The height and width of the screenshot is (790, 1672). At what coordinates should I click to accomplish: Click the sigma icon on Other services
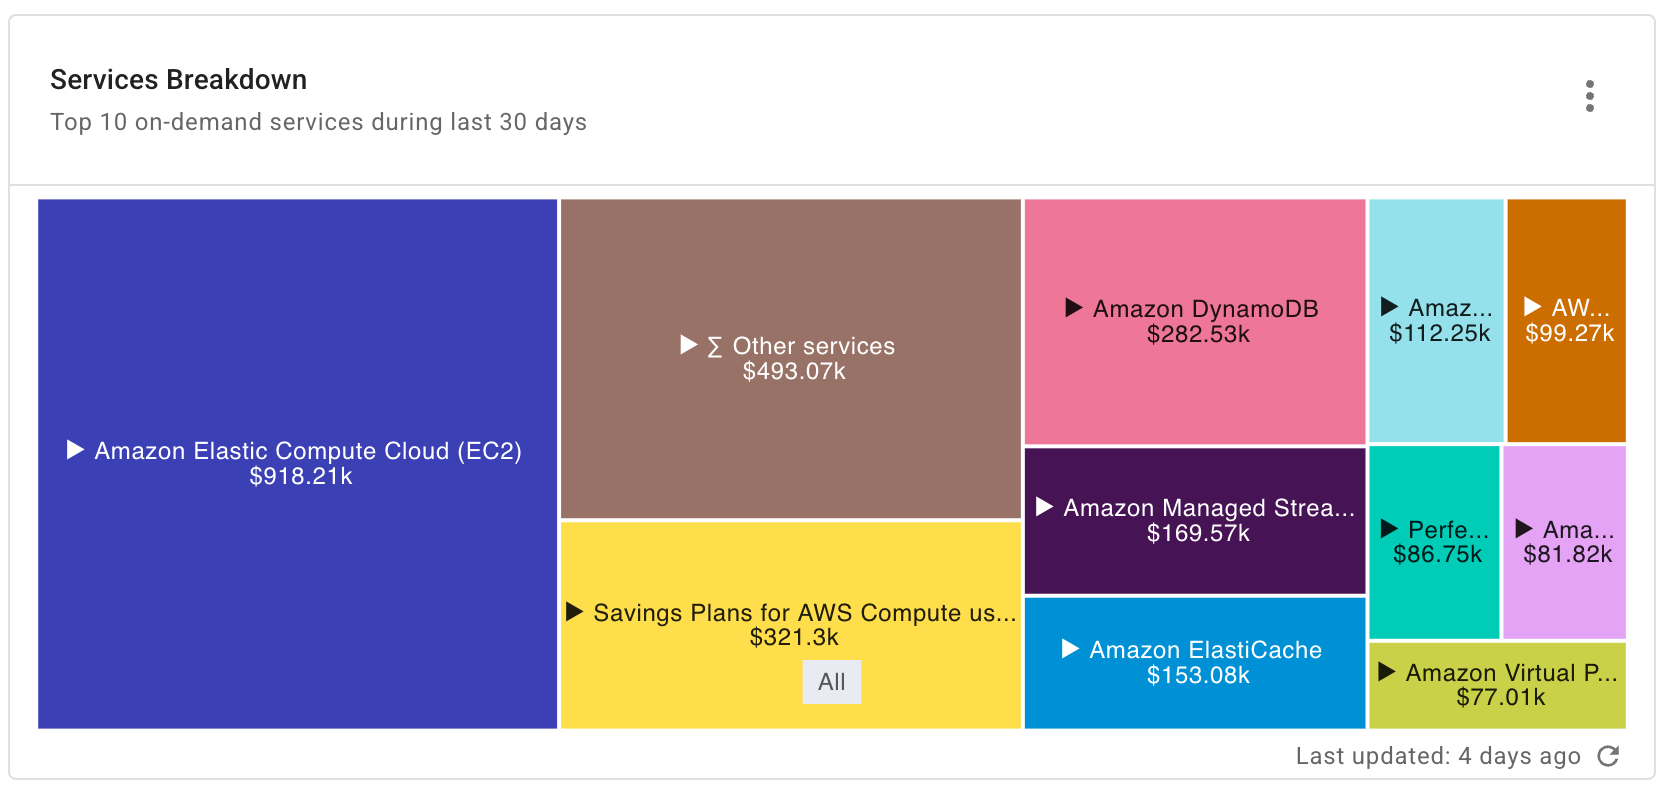click(x=713, y=346)
